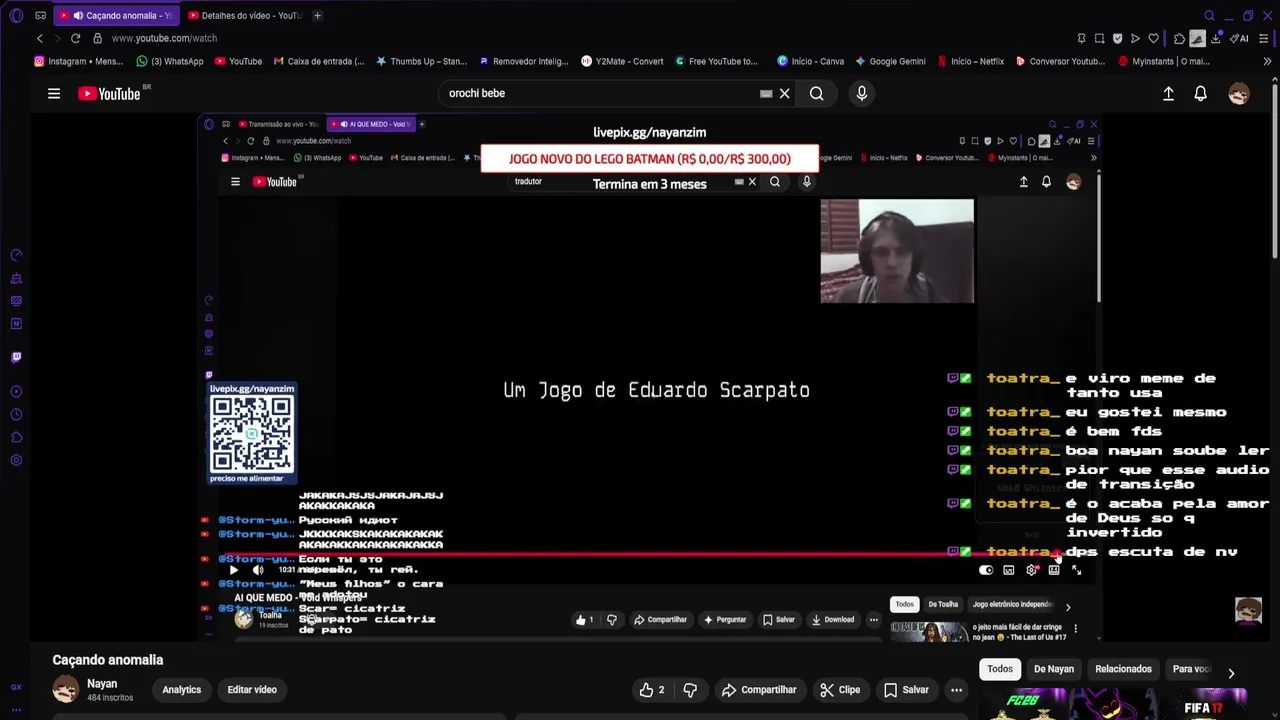
Task: Switch to the Caçando anomalia tab
Action: (116, 15)
